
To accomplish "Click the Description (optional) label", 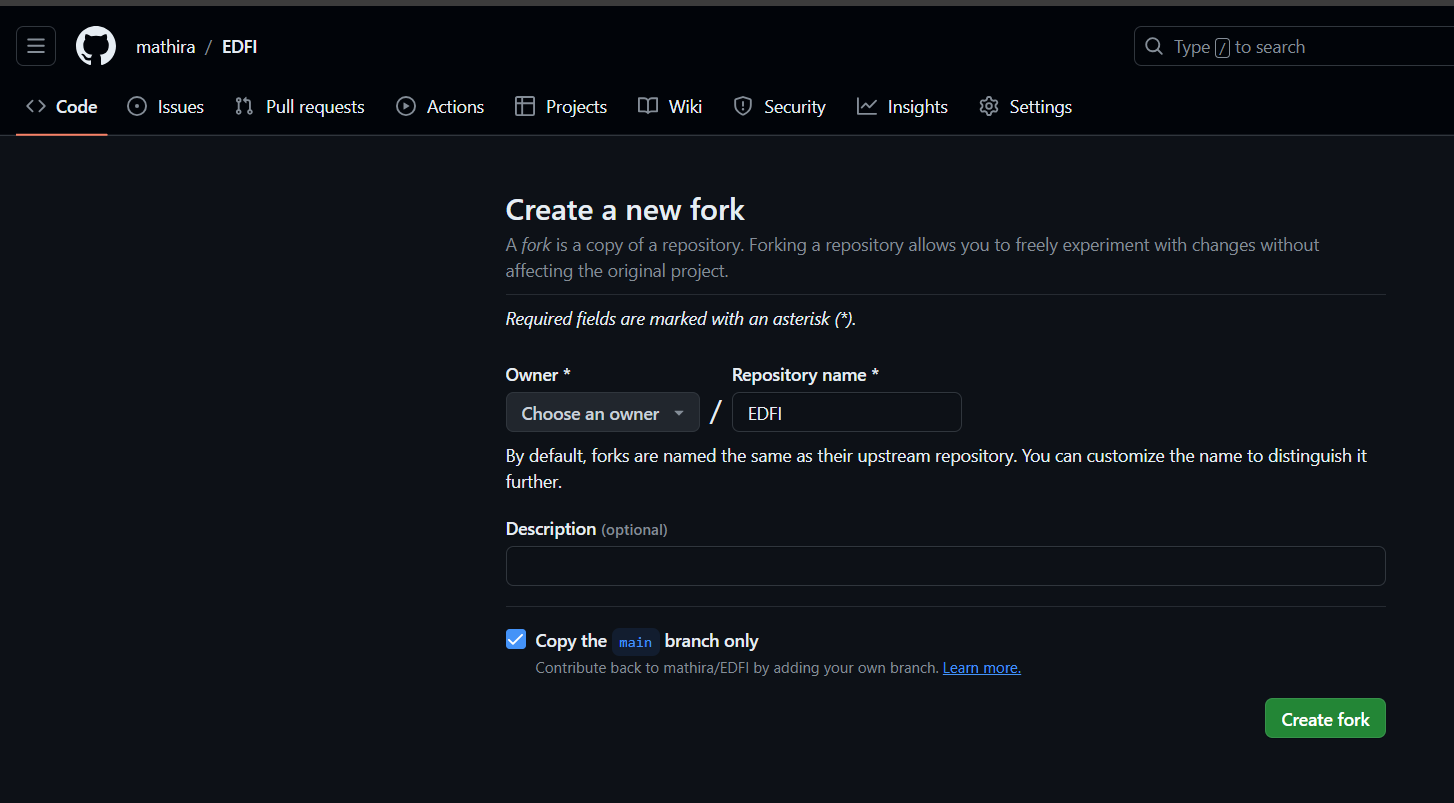I will (x=587, y=529).
